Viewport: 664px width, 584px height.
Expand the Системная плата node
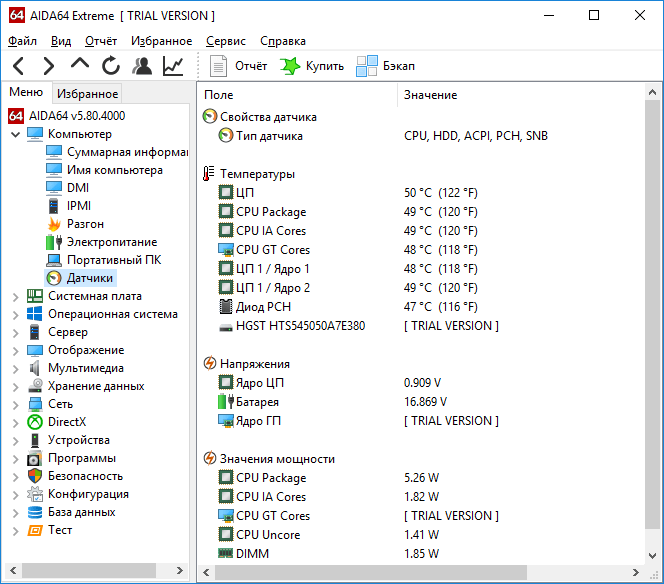[x=16, y=297]
